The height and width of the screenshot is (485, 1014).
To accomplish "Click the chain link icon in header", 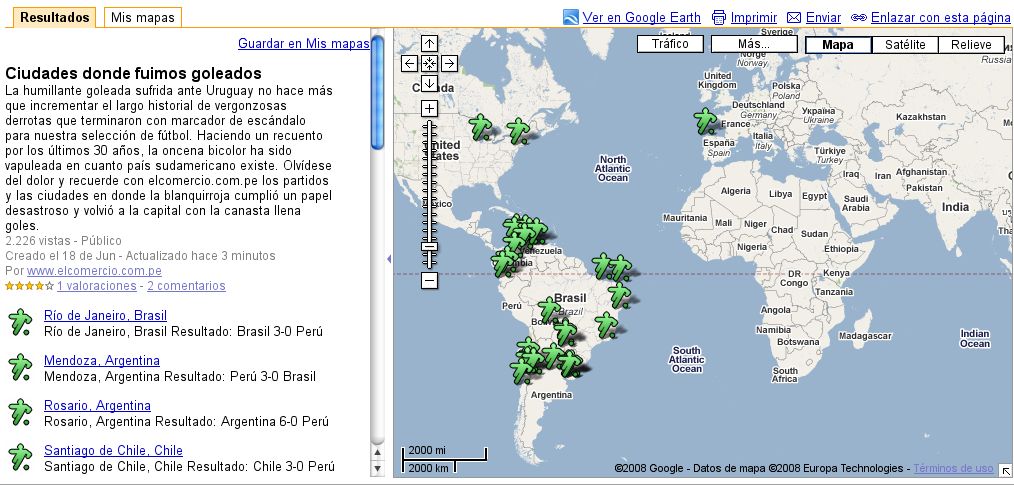I will pyautogui.click(x=859, y=17).
